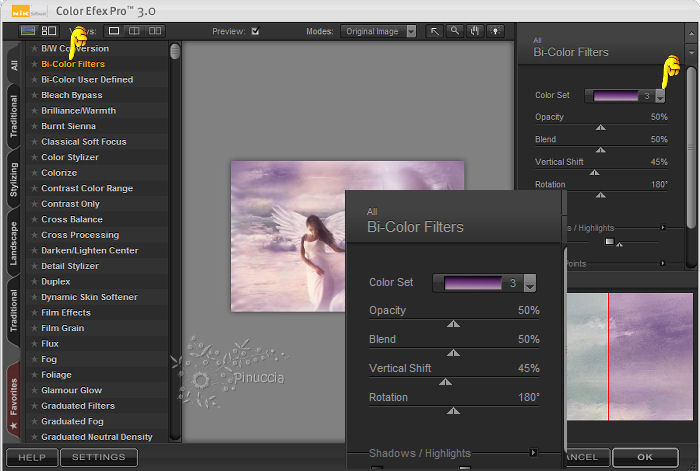Favorite the Bleach Bypass filter star
700x471 pixels.
tap(34, 95)
